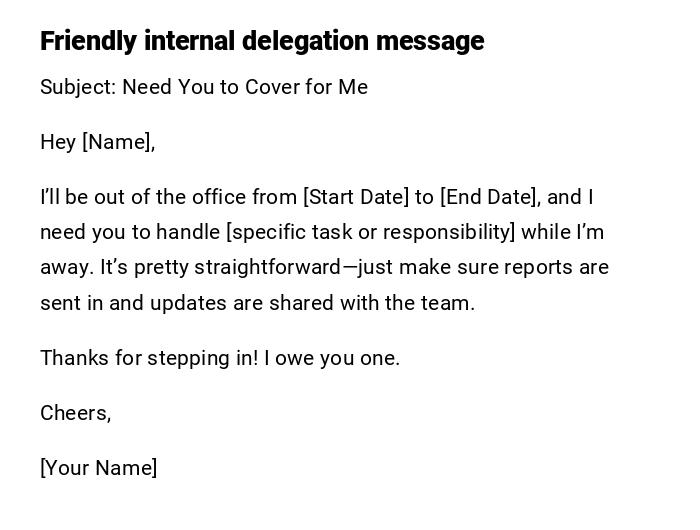Click 'Need You to Cover for Me' subject text
This screenshot has height=530, width=700.
click(245, 87)
